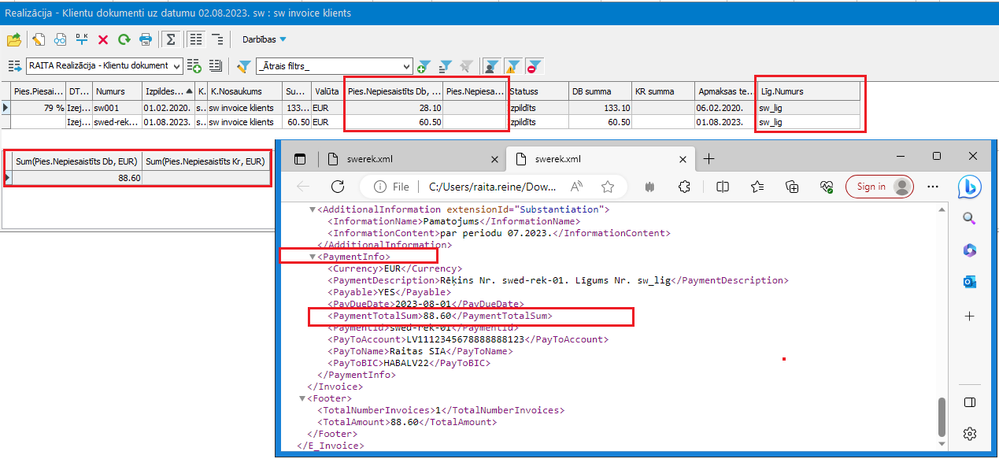Click the Browser essentials heart icon

826,186
